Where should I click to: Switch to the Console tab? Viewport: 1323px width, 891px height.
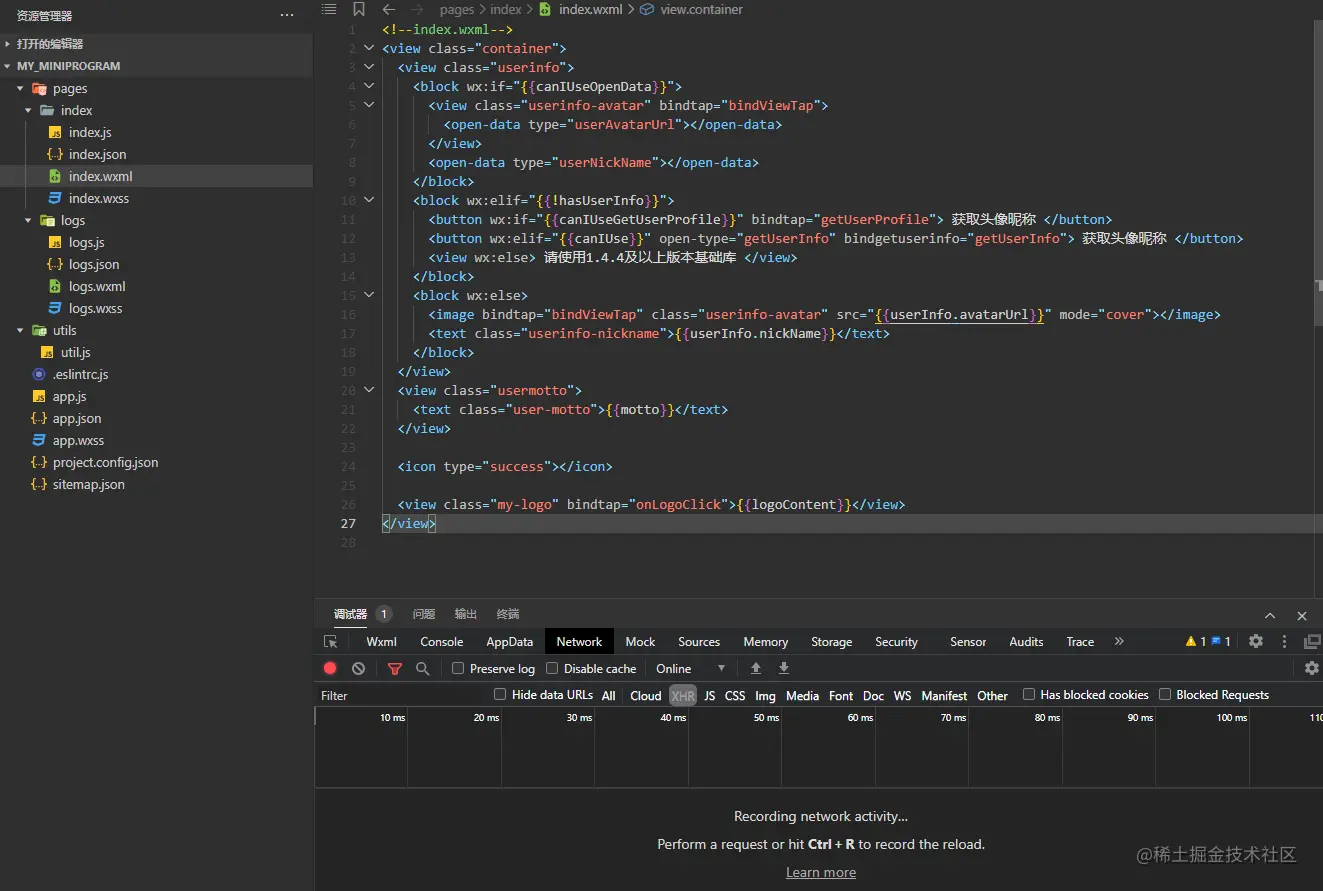(441, 642)
